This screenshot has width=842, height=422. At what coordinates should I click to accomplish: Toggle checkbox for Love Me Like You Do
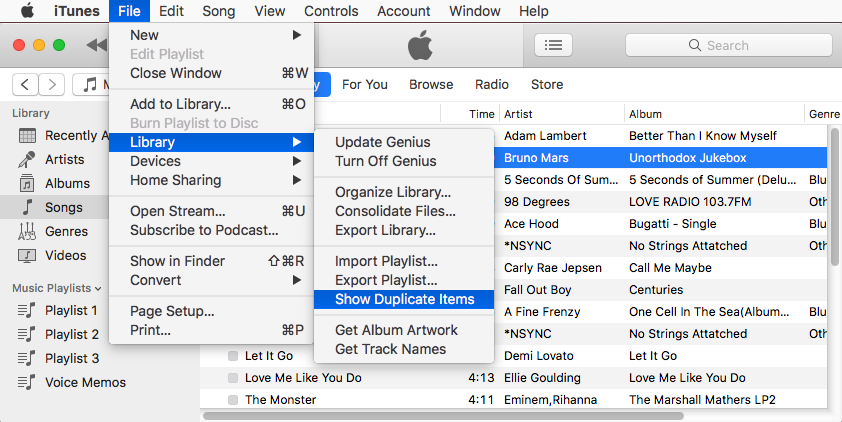(x=233, y=379)
